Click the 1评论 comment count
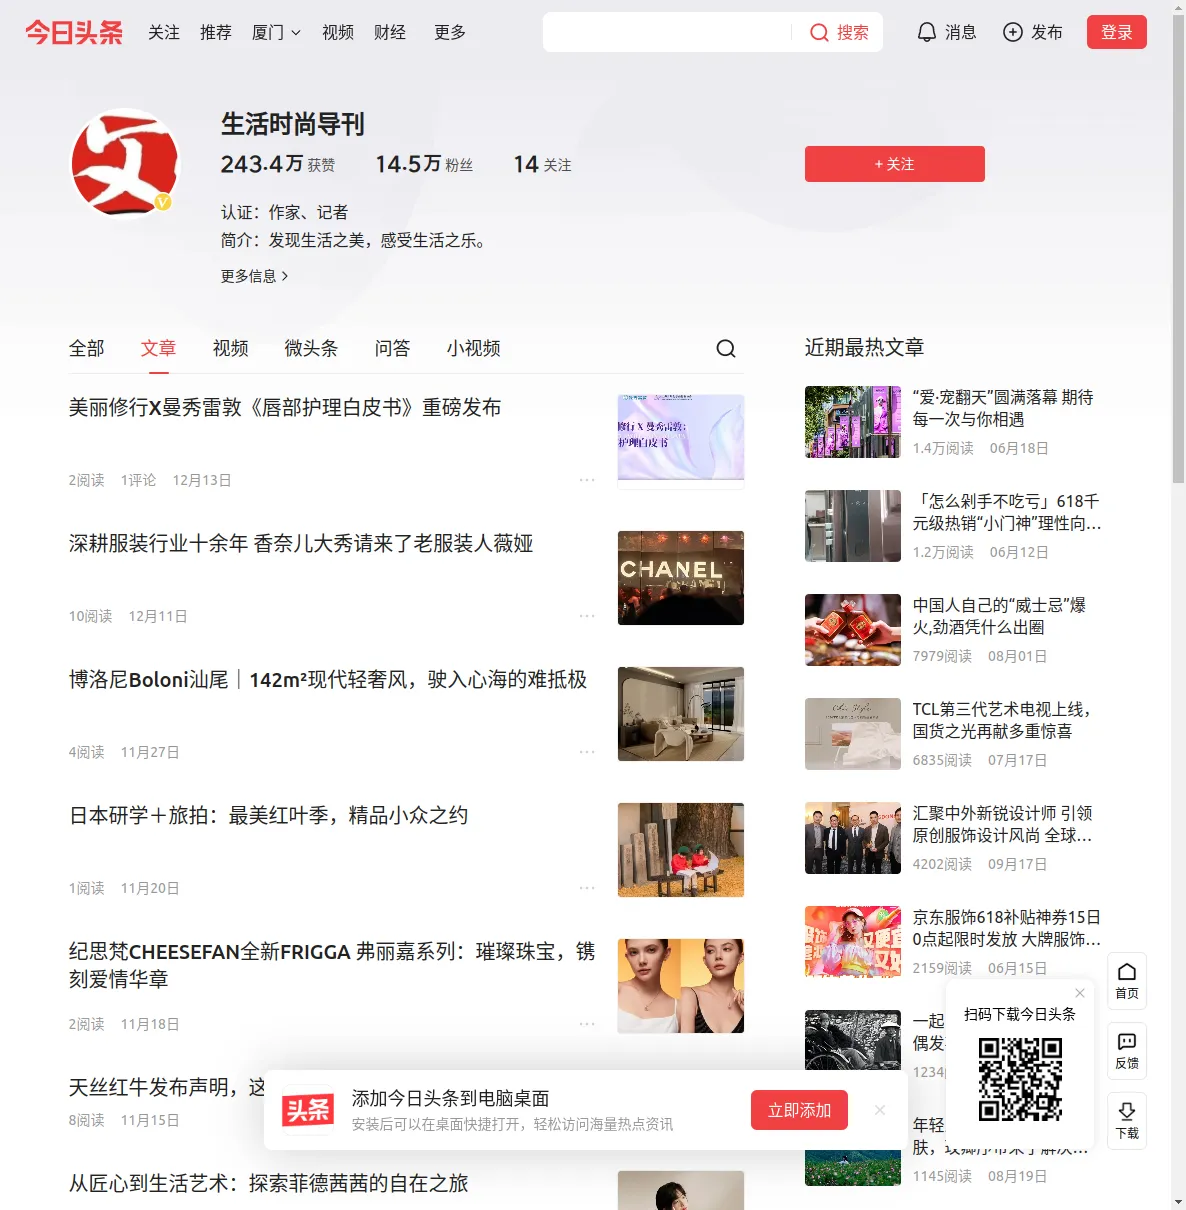This screenshot has width=1186, height=1210. pyautogui.click(x=138, y=480)
